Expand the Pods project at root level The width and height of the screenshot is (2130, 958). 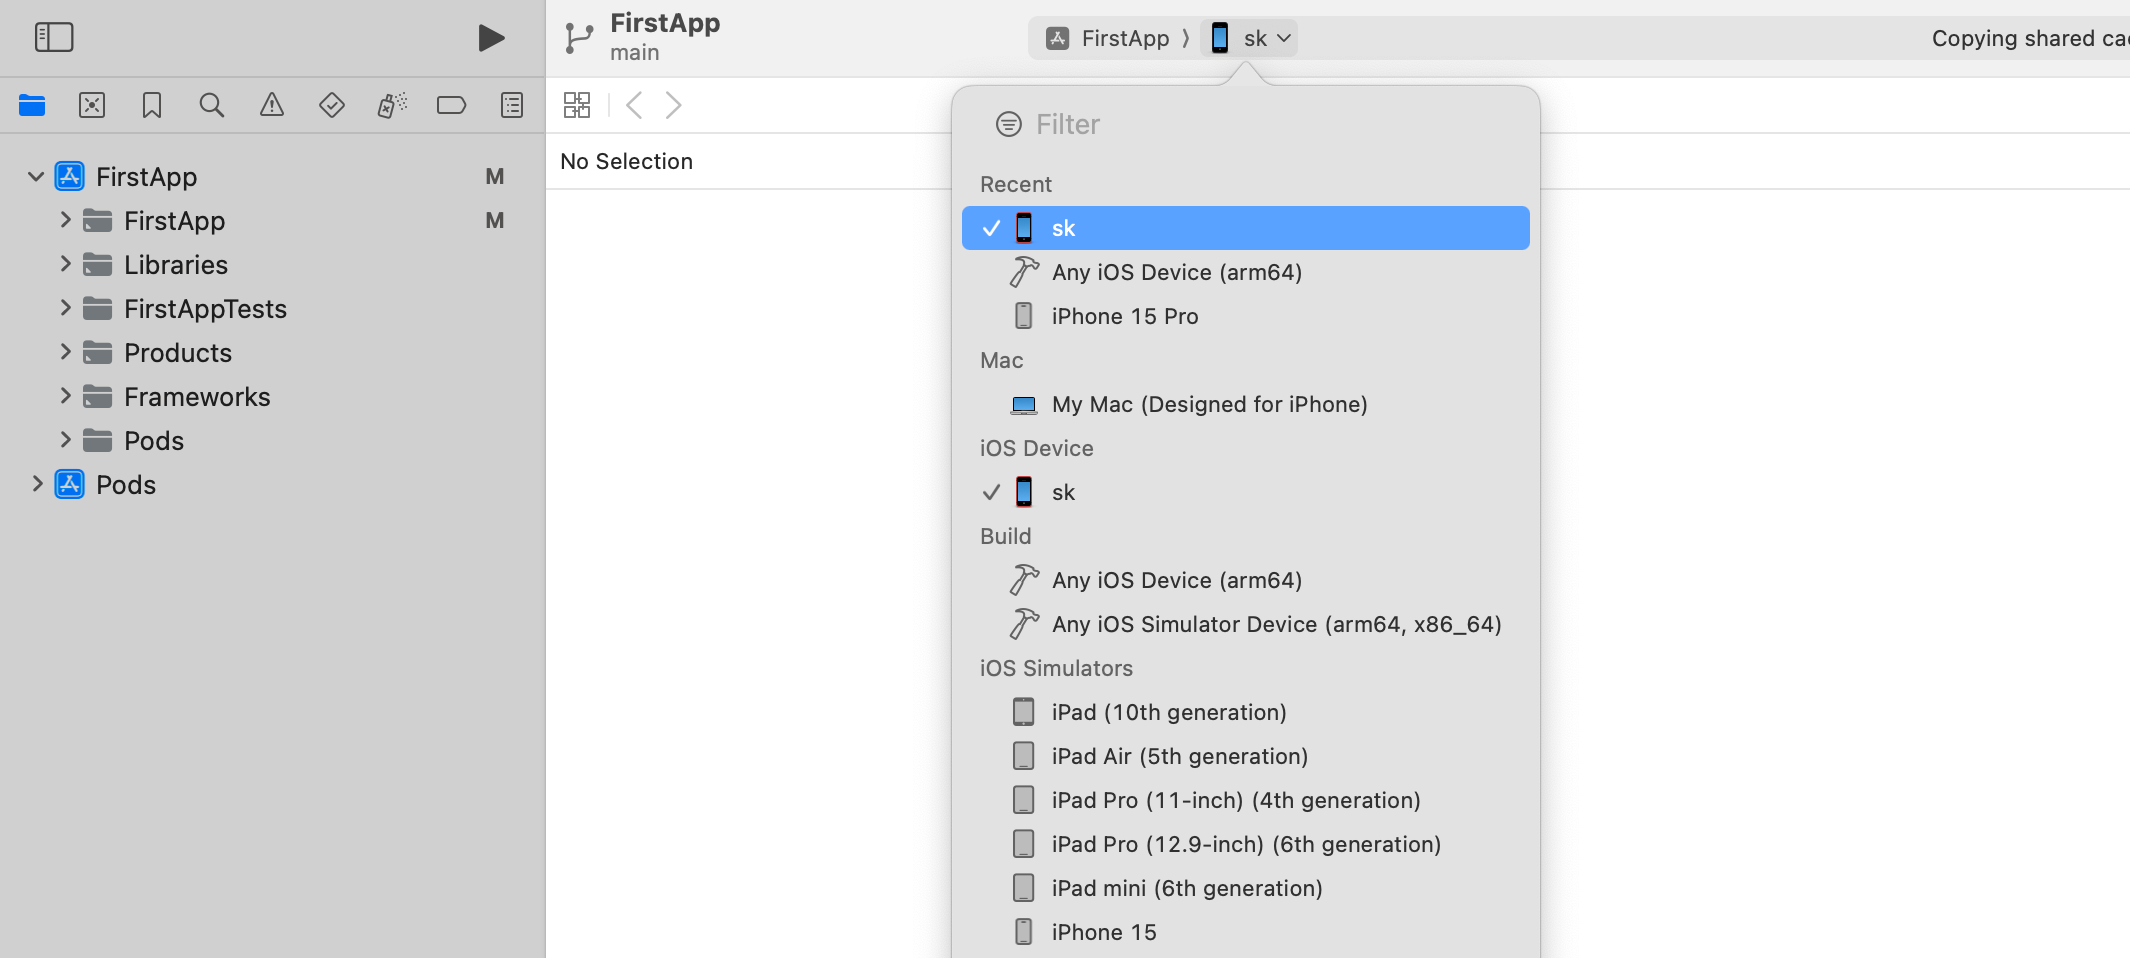click(37, 484)
